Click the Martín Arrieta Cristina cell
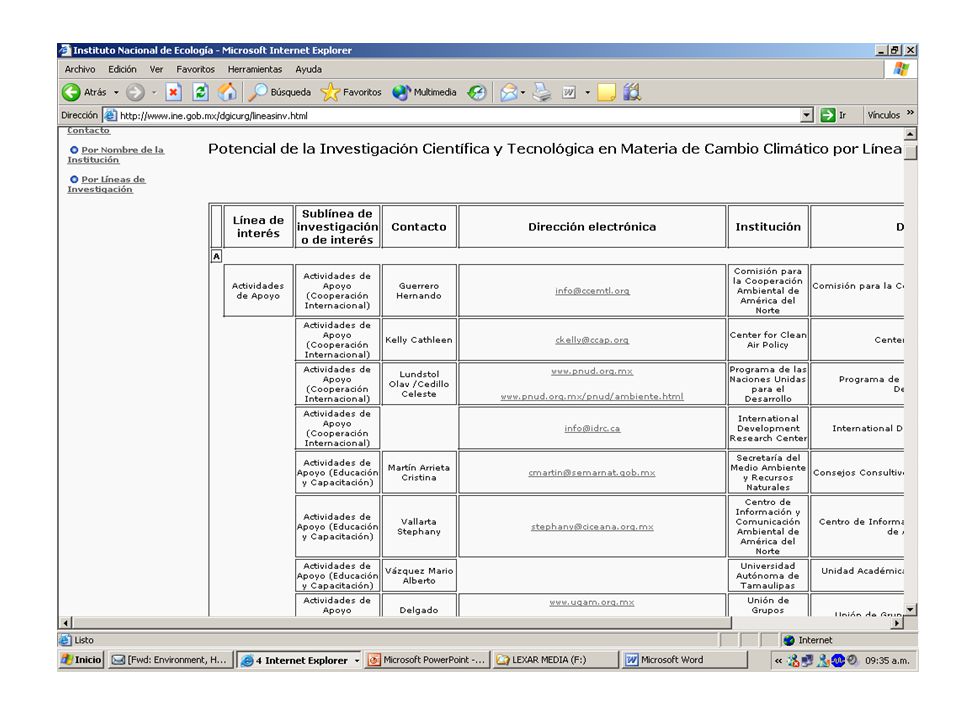This screenshot has width=960, height=720. tap(419, 472)
